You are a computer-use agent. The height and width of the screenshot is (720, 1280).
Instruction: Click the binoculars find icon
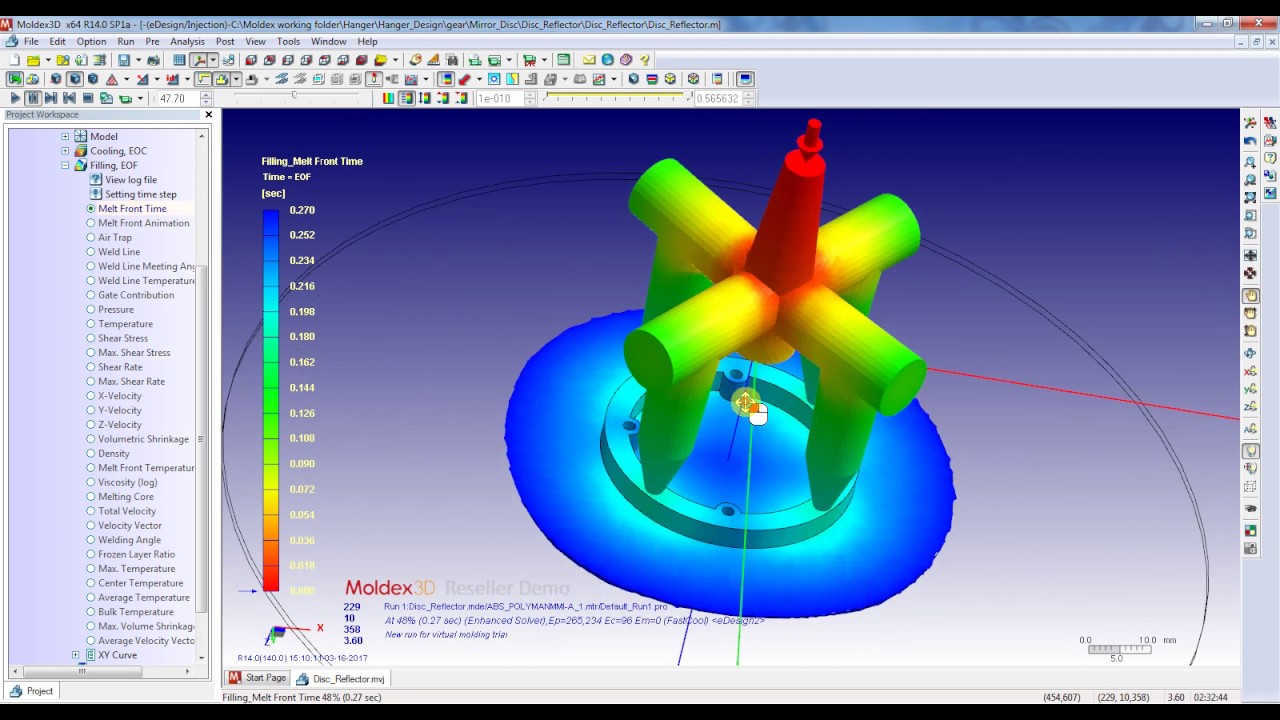(452, 60)
